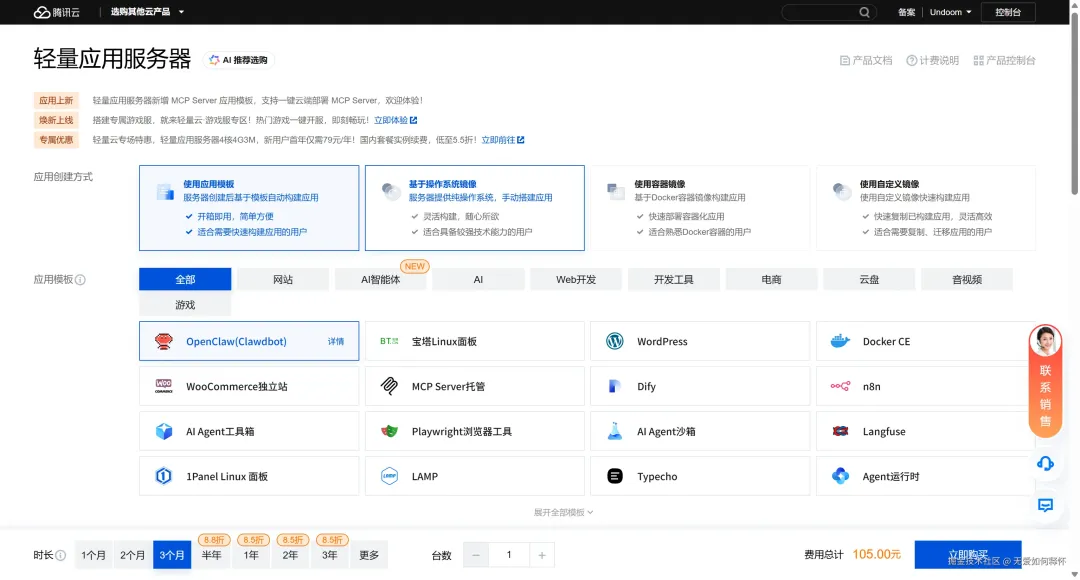The image size is (1080, 580).
Task: Click the headset customer service icon
Action: tap(1045, 464)
